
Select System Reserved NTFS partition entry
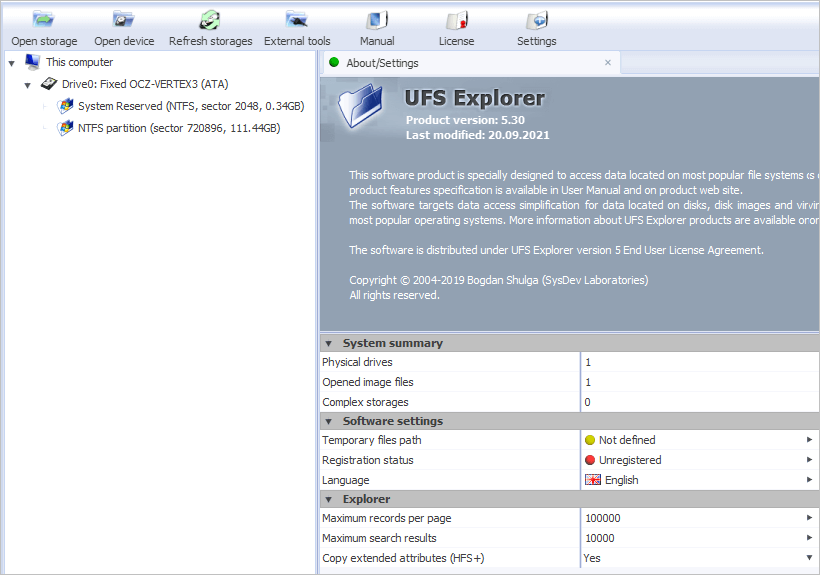[x=191, y=106]
